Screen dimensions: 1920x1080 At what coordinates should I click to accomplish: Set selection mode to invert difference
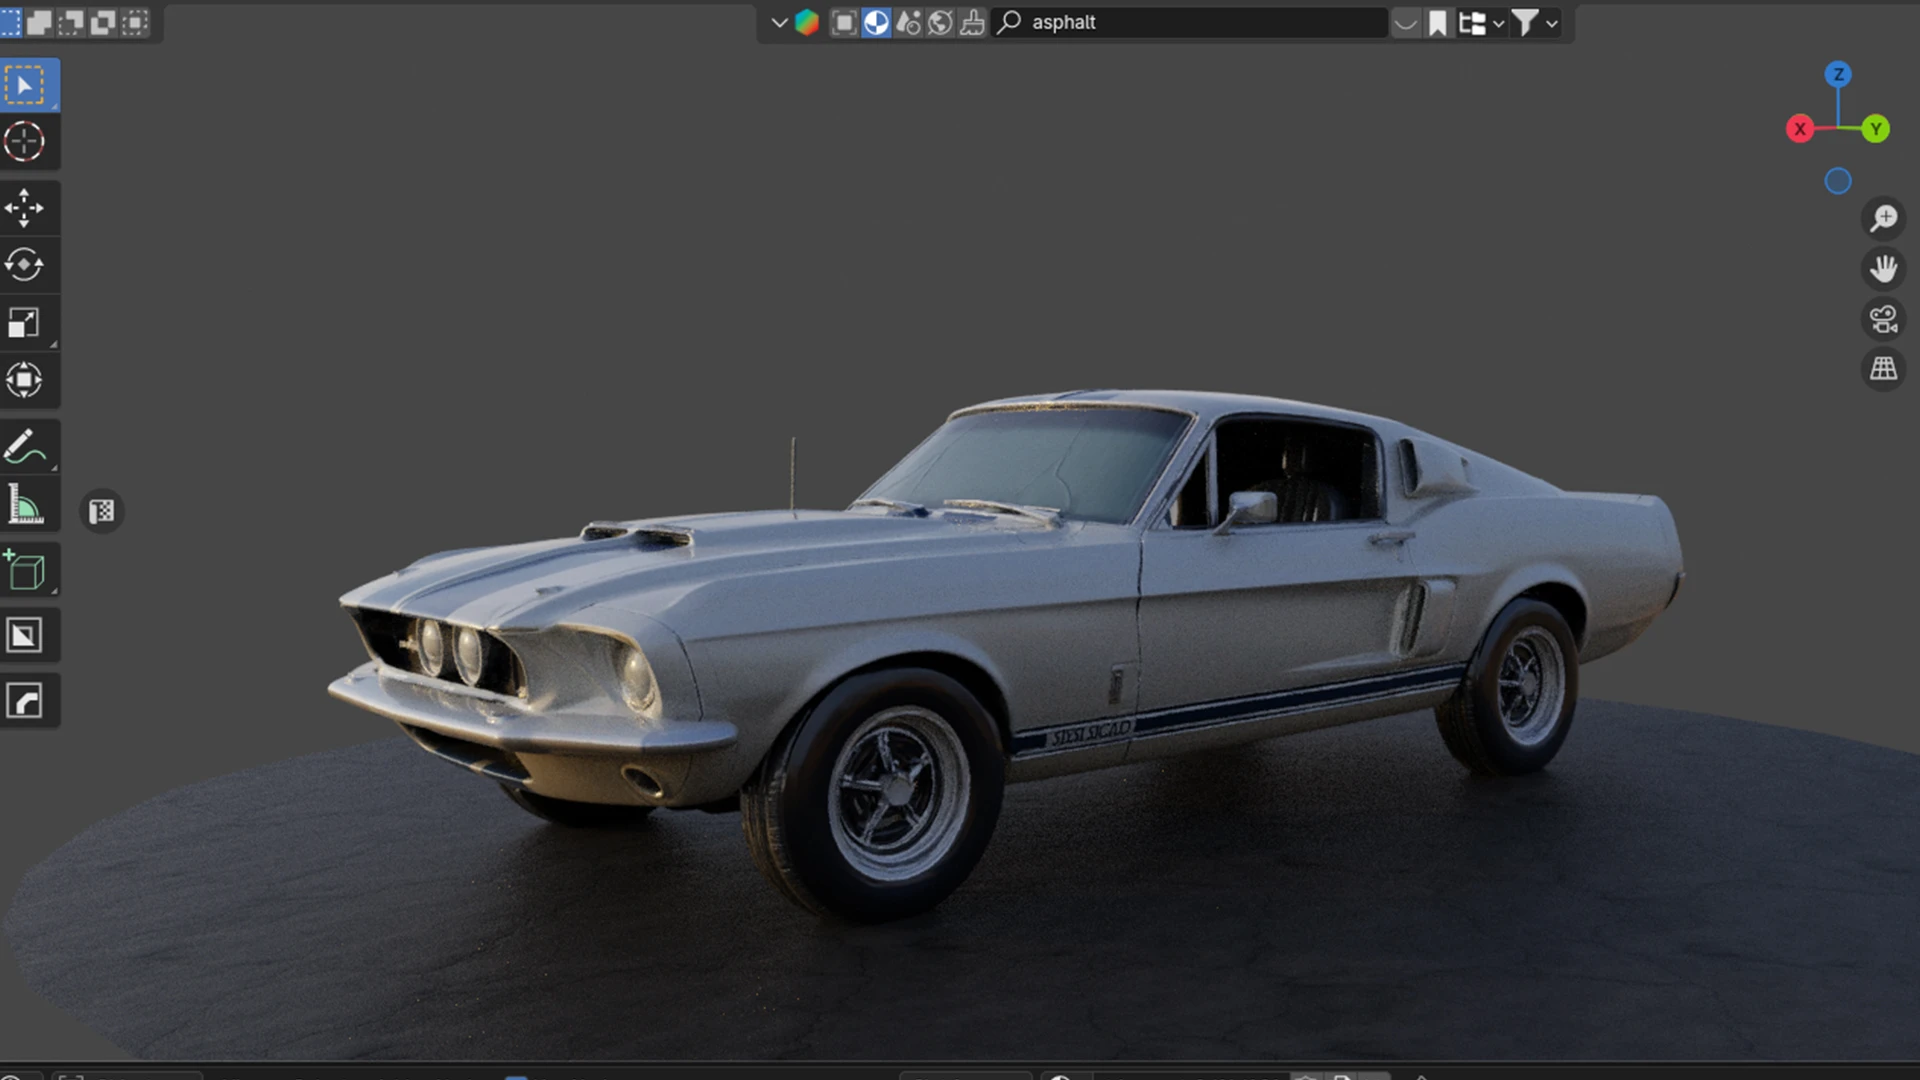[103, 22]
